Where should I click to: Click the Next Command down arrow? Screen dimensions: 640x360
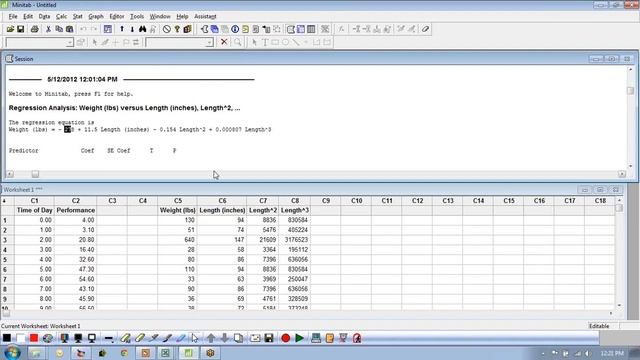[132, 29]
